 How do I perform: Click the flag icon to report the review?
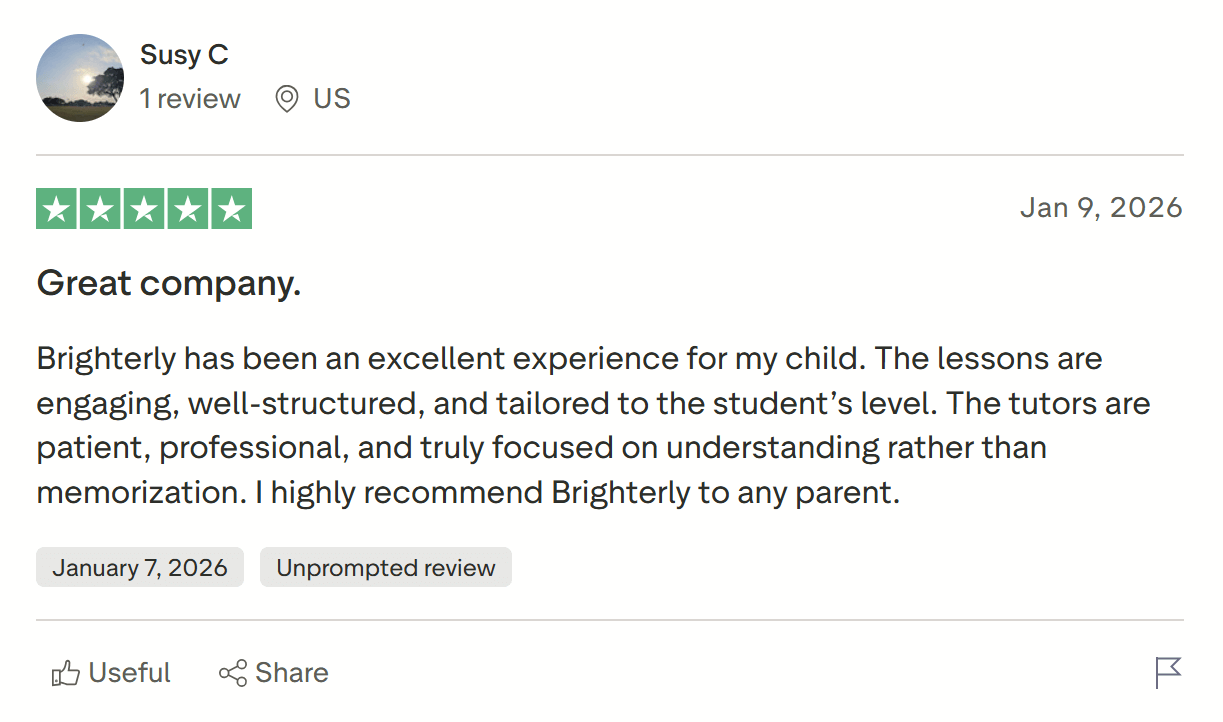pyautogui.click(x=1167, y=672)
